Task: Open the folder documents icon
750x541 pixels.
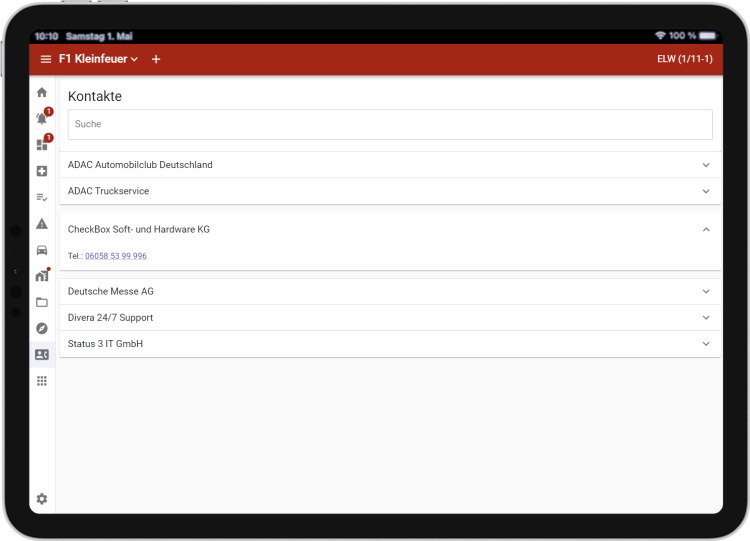Action: (42, 302)
